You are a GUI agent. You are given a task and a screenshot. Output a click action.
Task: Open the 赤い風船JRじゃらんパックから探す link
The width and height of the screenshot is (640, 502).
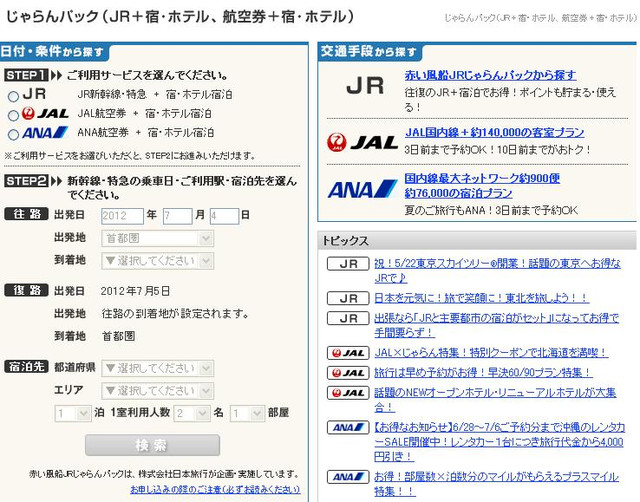(x=490, y=75)
